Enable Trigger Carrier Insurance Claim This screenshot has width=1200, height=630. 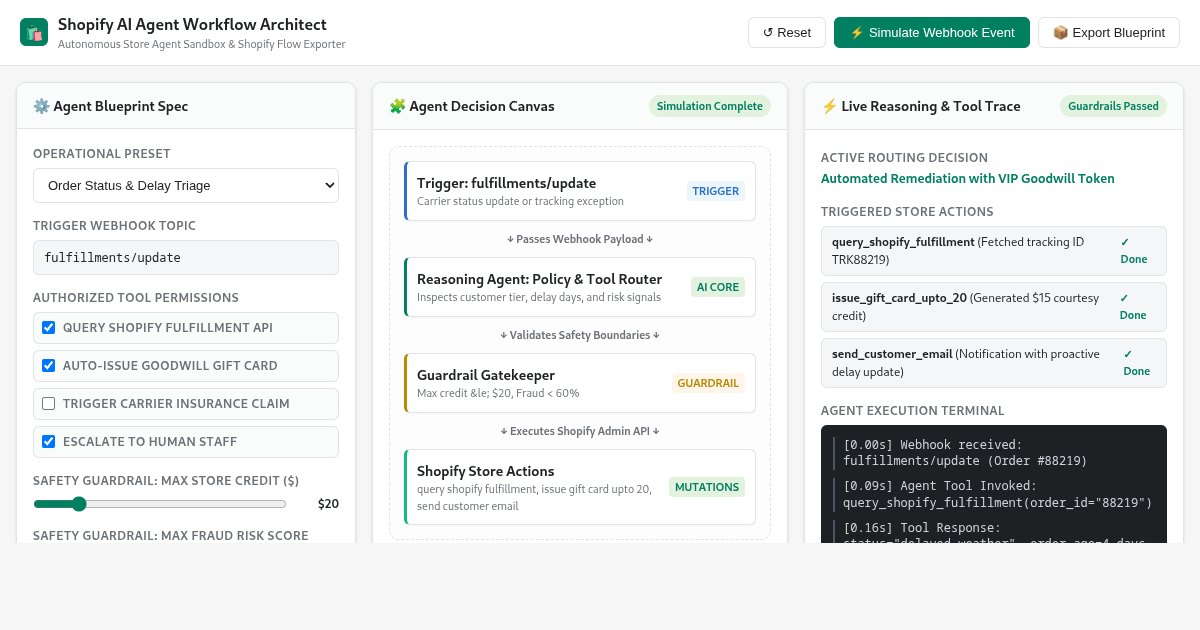coord(48,403)
